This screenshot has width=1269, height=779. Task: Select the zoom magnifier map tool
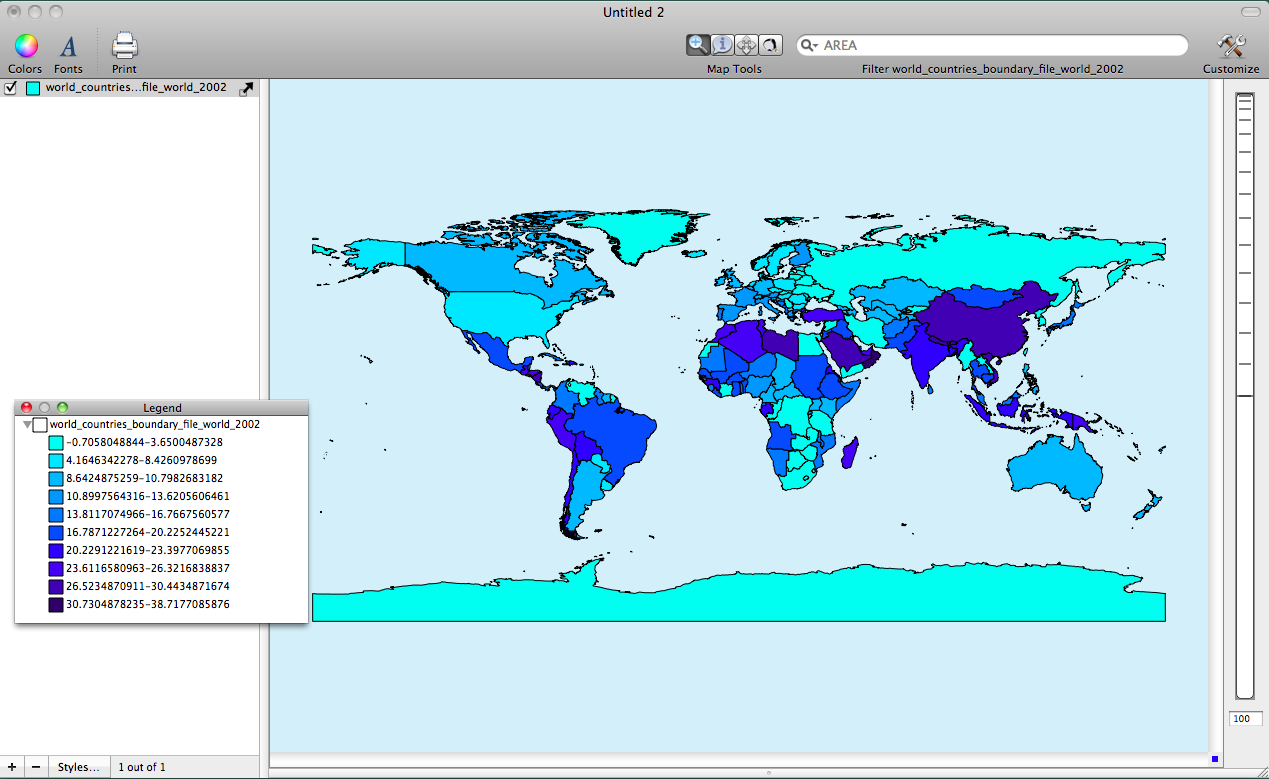pos(698,45)
